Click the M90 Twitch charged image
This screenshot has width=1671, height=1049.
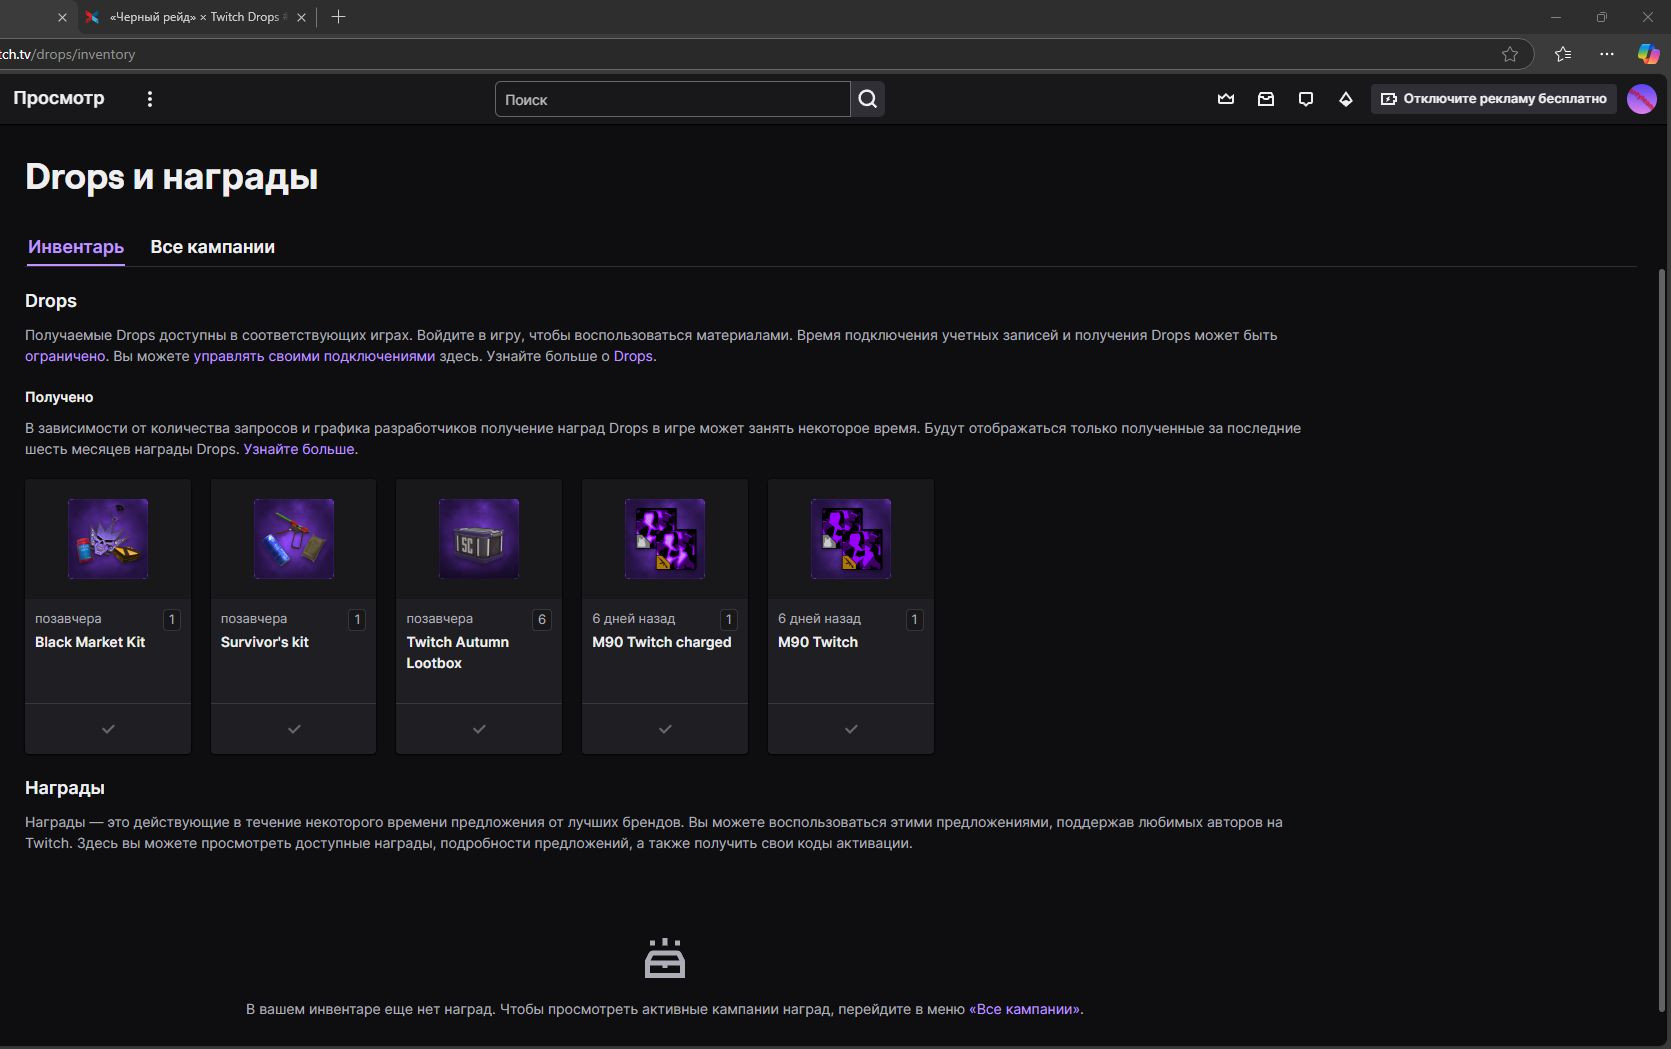[x=665, y=539]
